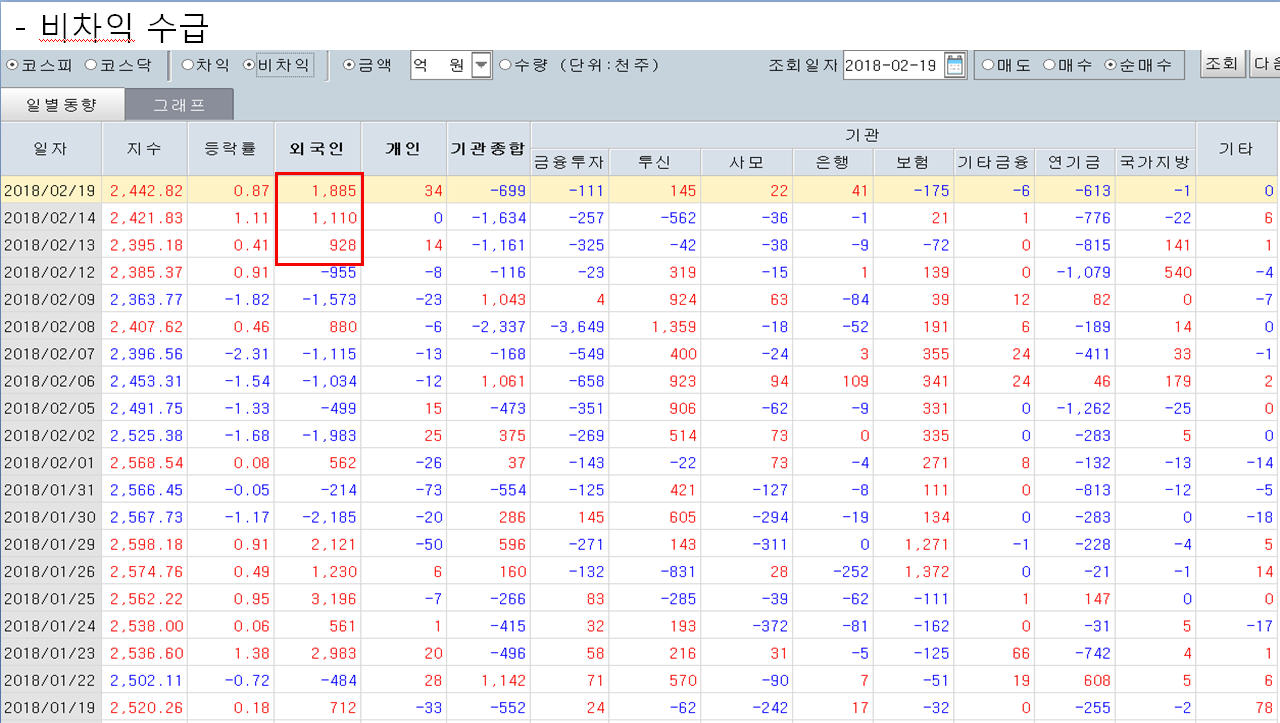Screen dimensions: 1280x723
Task: Select the 순매수 radio button
Action: [x=1110, y=65]
